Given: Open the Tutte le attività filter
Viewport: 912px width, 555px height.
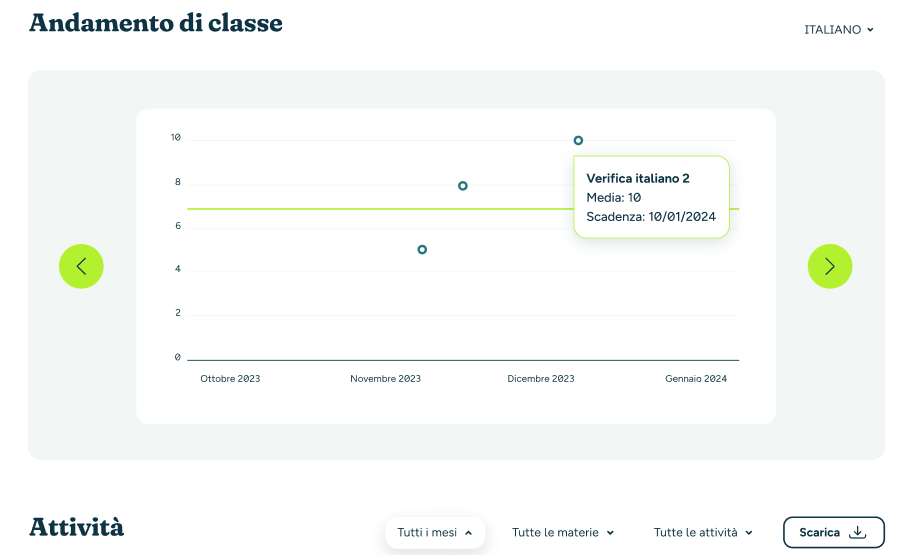Looking at the screenshot, I should click(702, 533).
